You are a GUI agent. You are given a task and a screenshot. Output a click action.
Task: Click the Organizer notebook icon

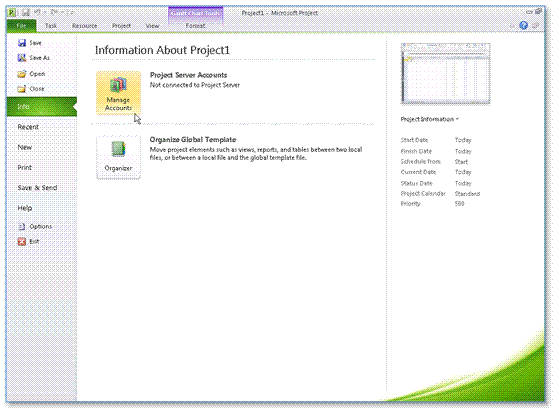point(118,149)
